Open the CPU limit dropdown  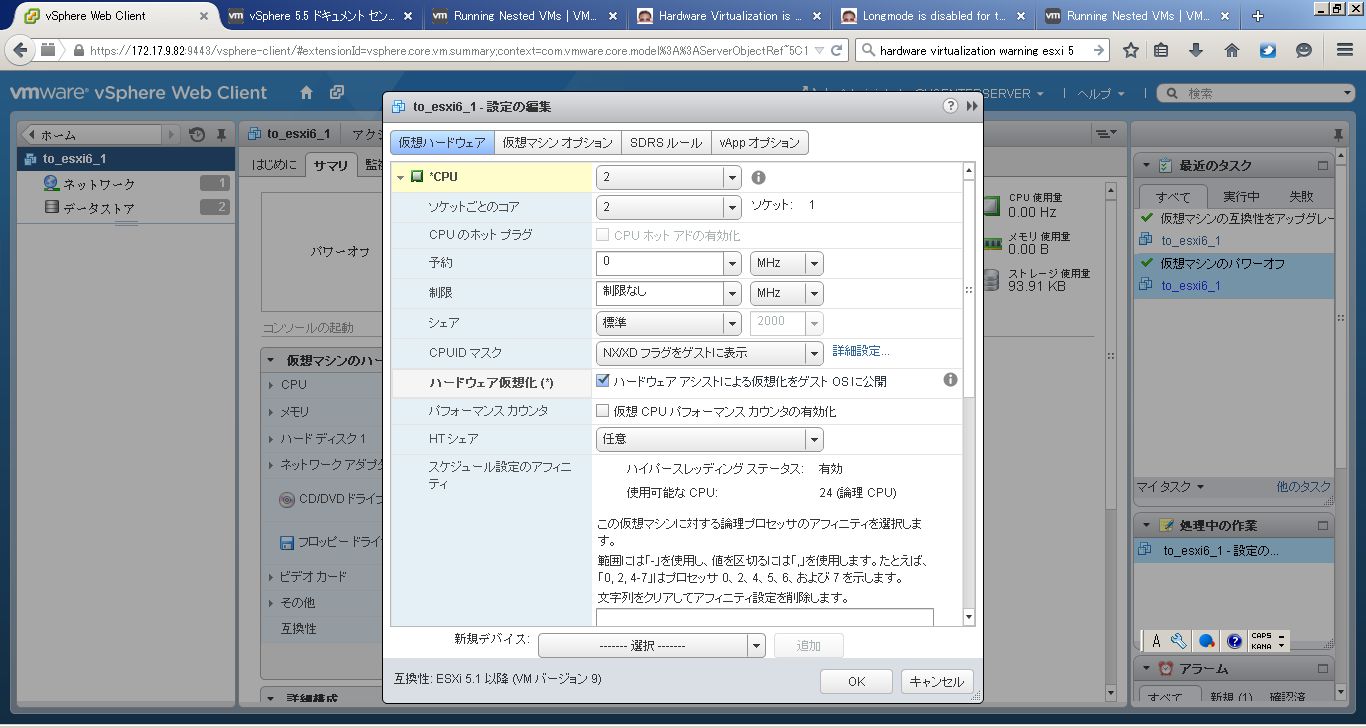731,293
